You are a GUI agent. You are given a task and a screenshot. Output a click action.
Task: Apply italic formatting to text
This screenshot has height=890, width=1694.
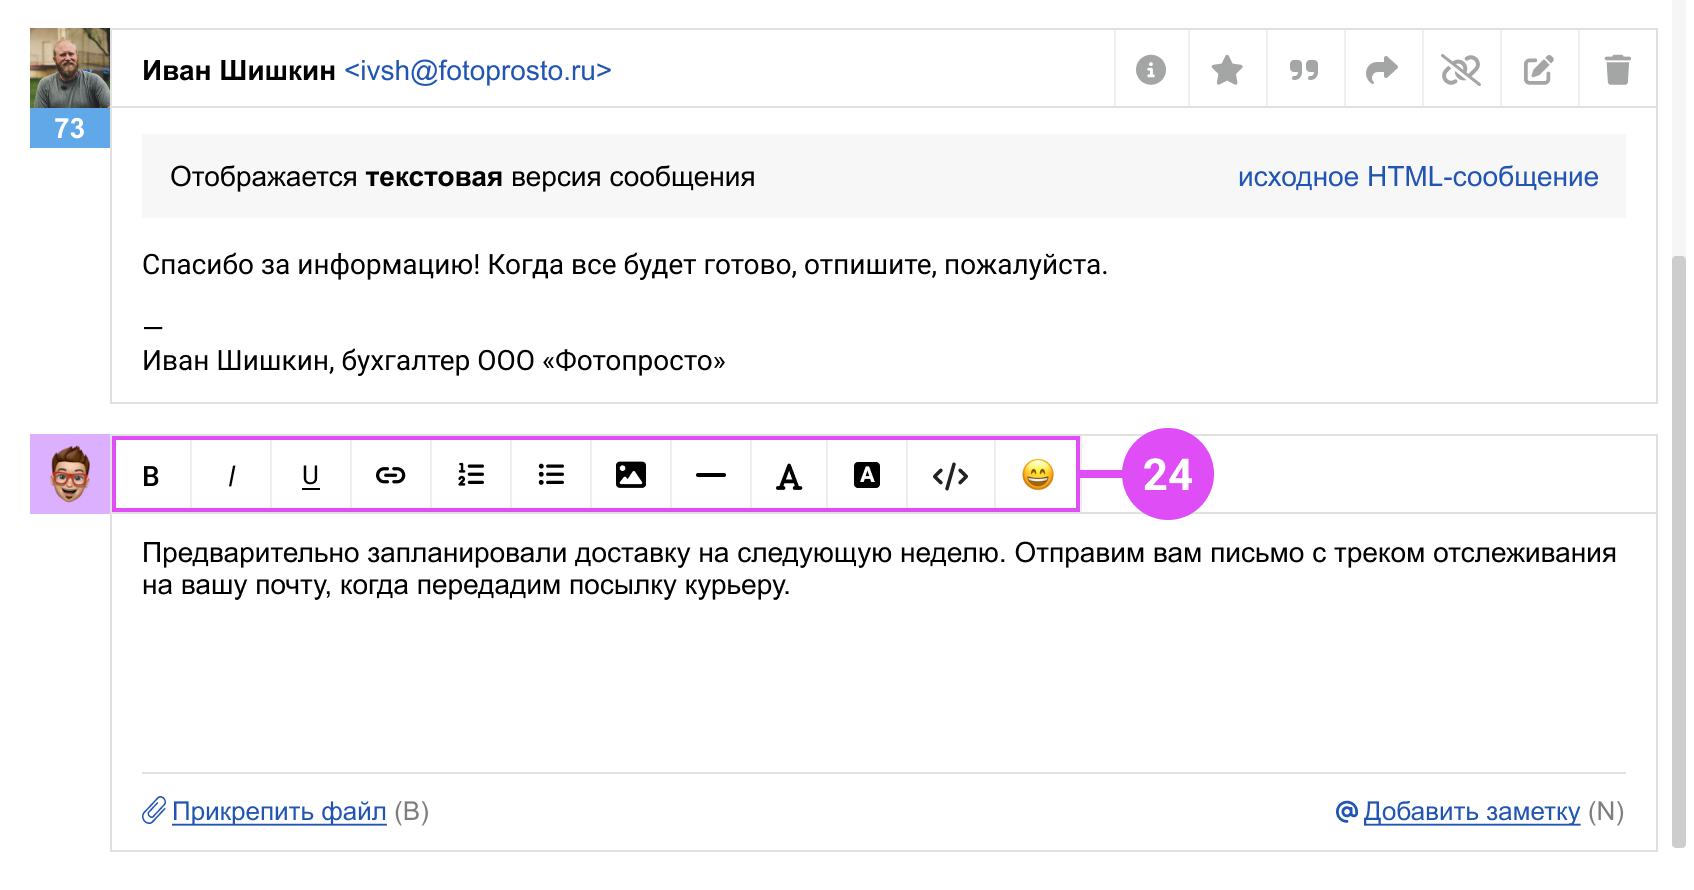pos(231,476)
